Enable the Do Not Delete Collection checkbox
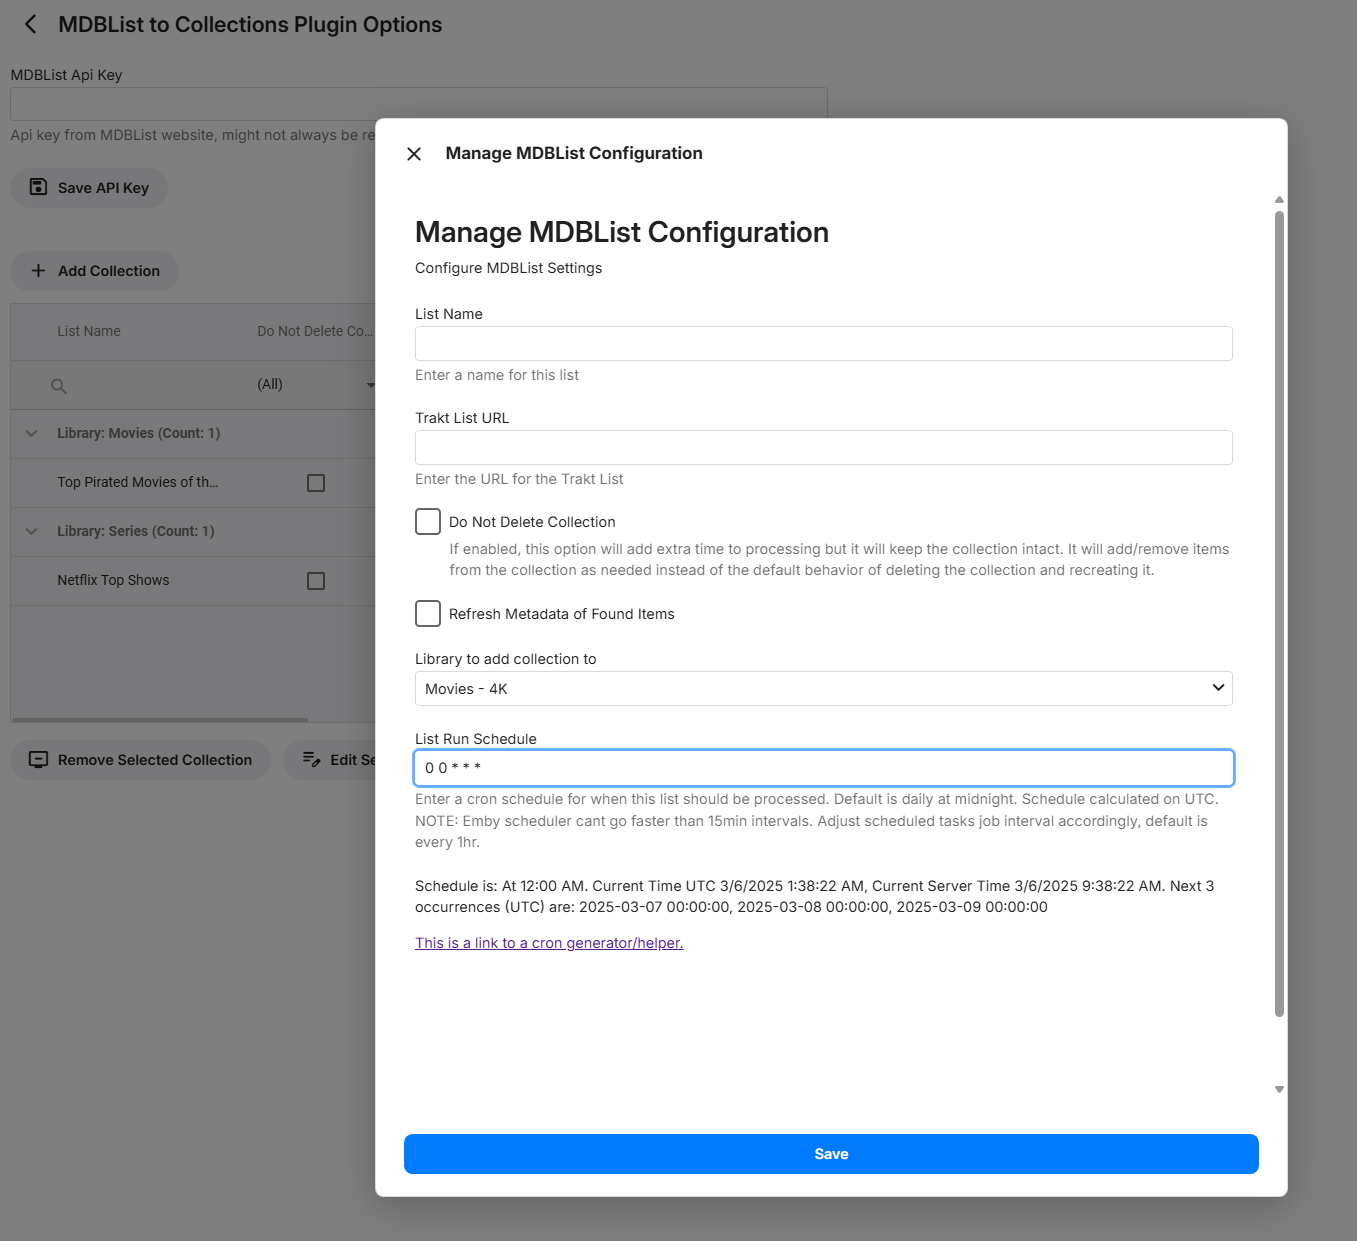Screen dimensions: 1357x1241 click(428, 522)
